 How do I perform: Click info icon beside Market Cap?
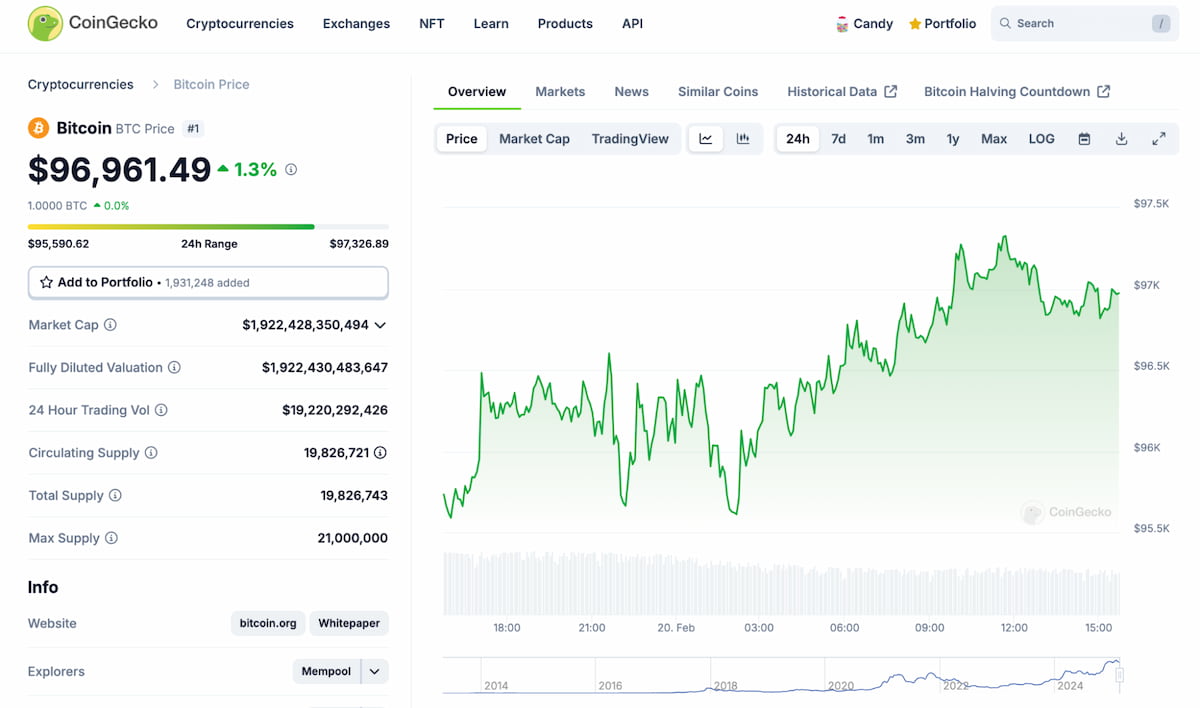pos(110,325)
